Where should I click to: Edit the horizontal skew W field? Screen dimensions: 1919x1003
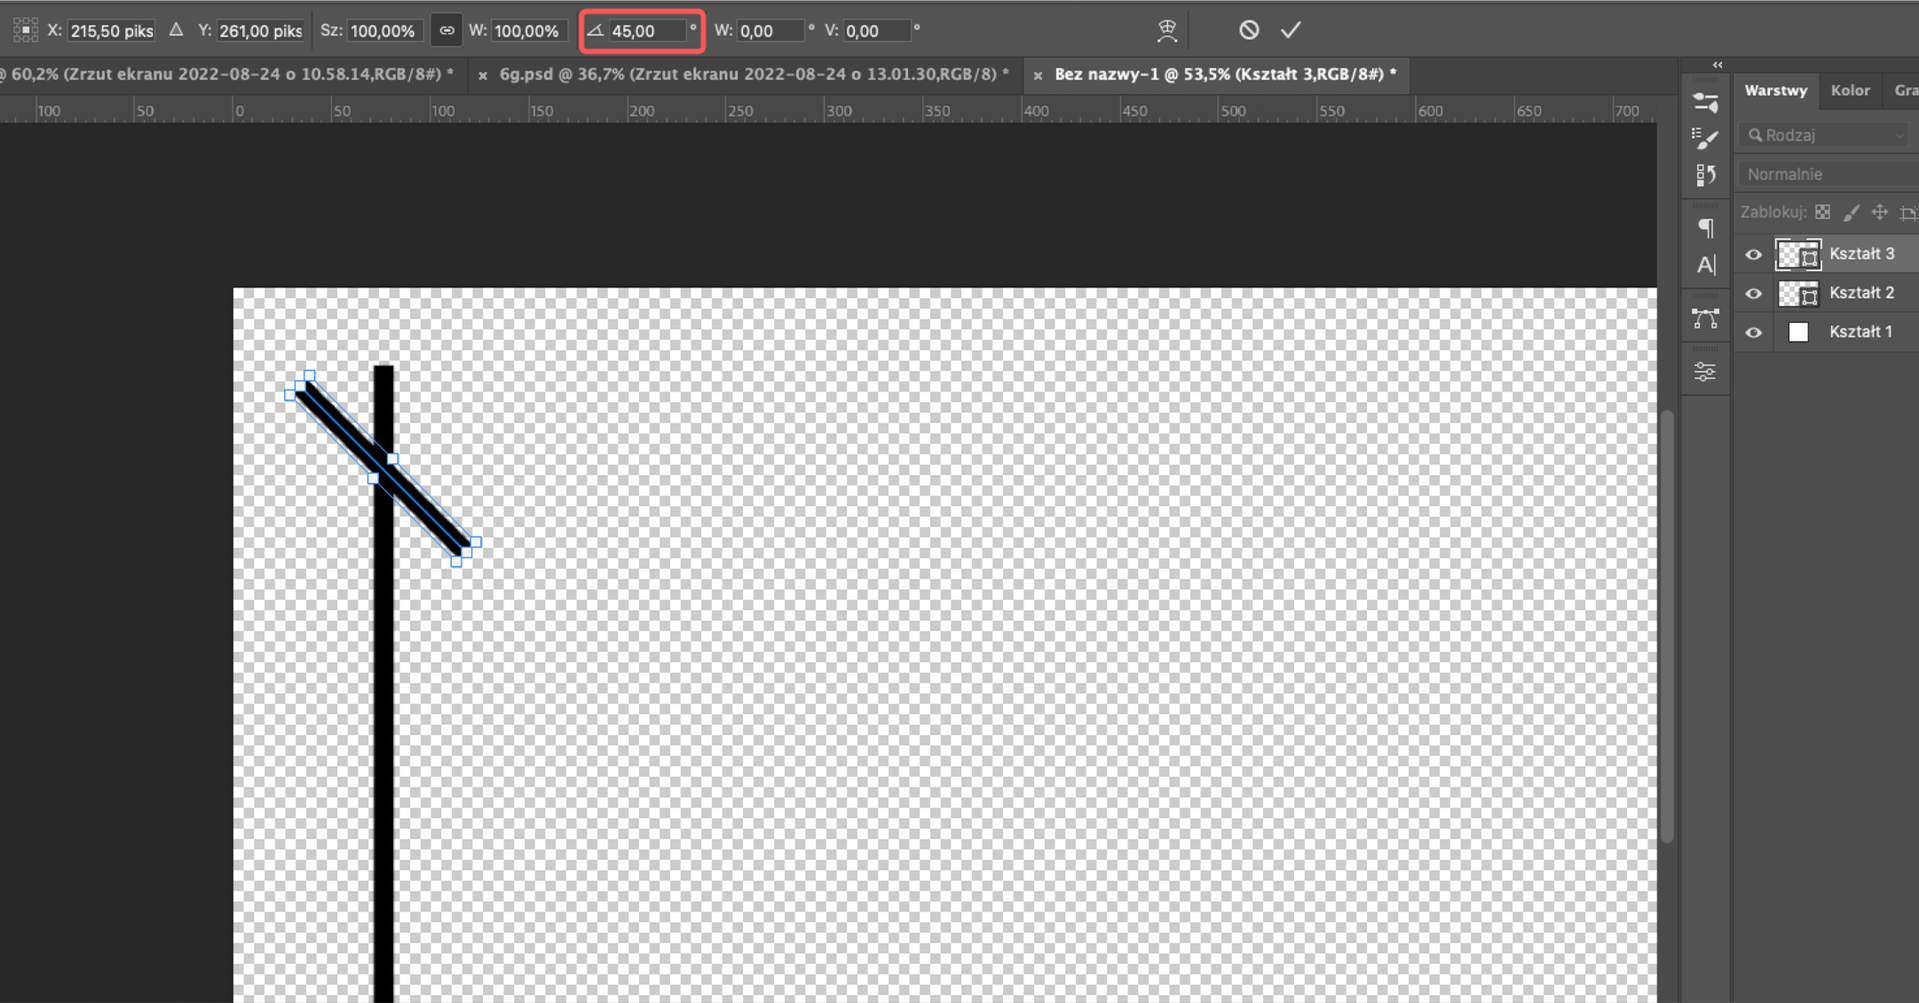pyautogui.click(x=771, y=31)
